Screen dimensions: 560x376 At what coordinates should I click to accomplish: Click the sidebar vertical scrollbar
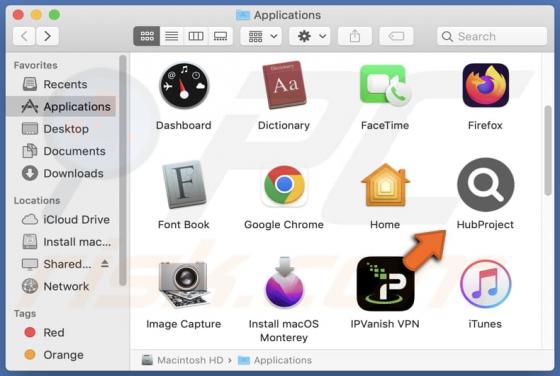123,170
